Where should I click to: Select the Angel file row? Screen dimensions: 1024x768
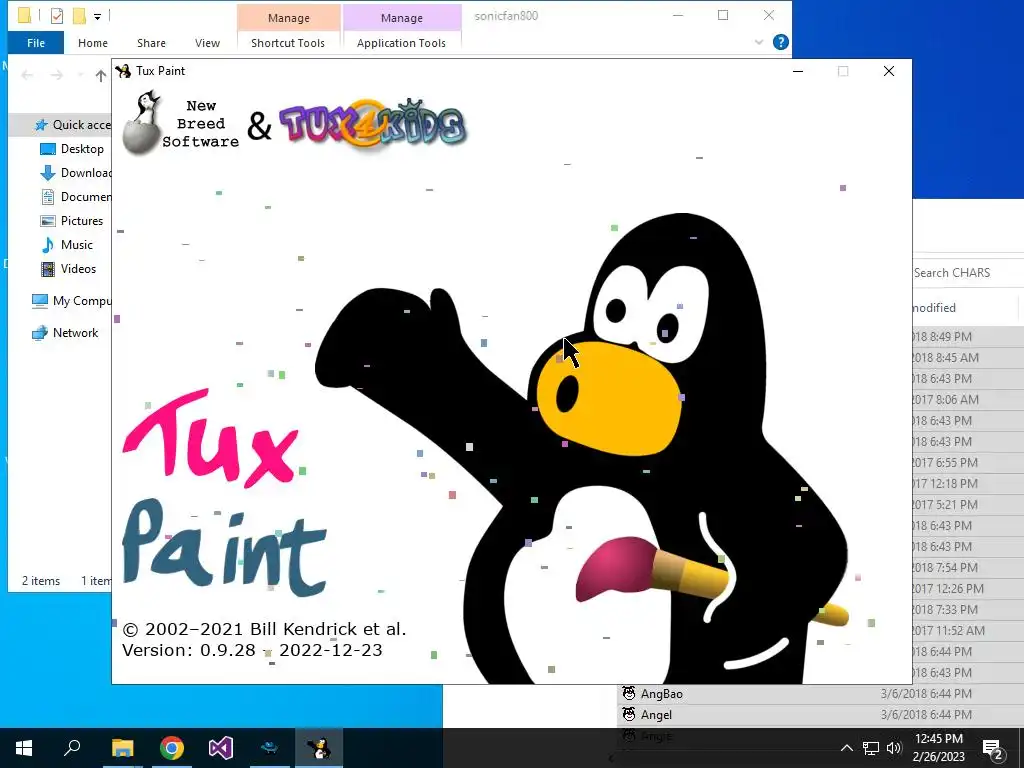point(820,714)
